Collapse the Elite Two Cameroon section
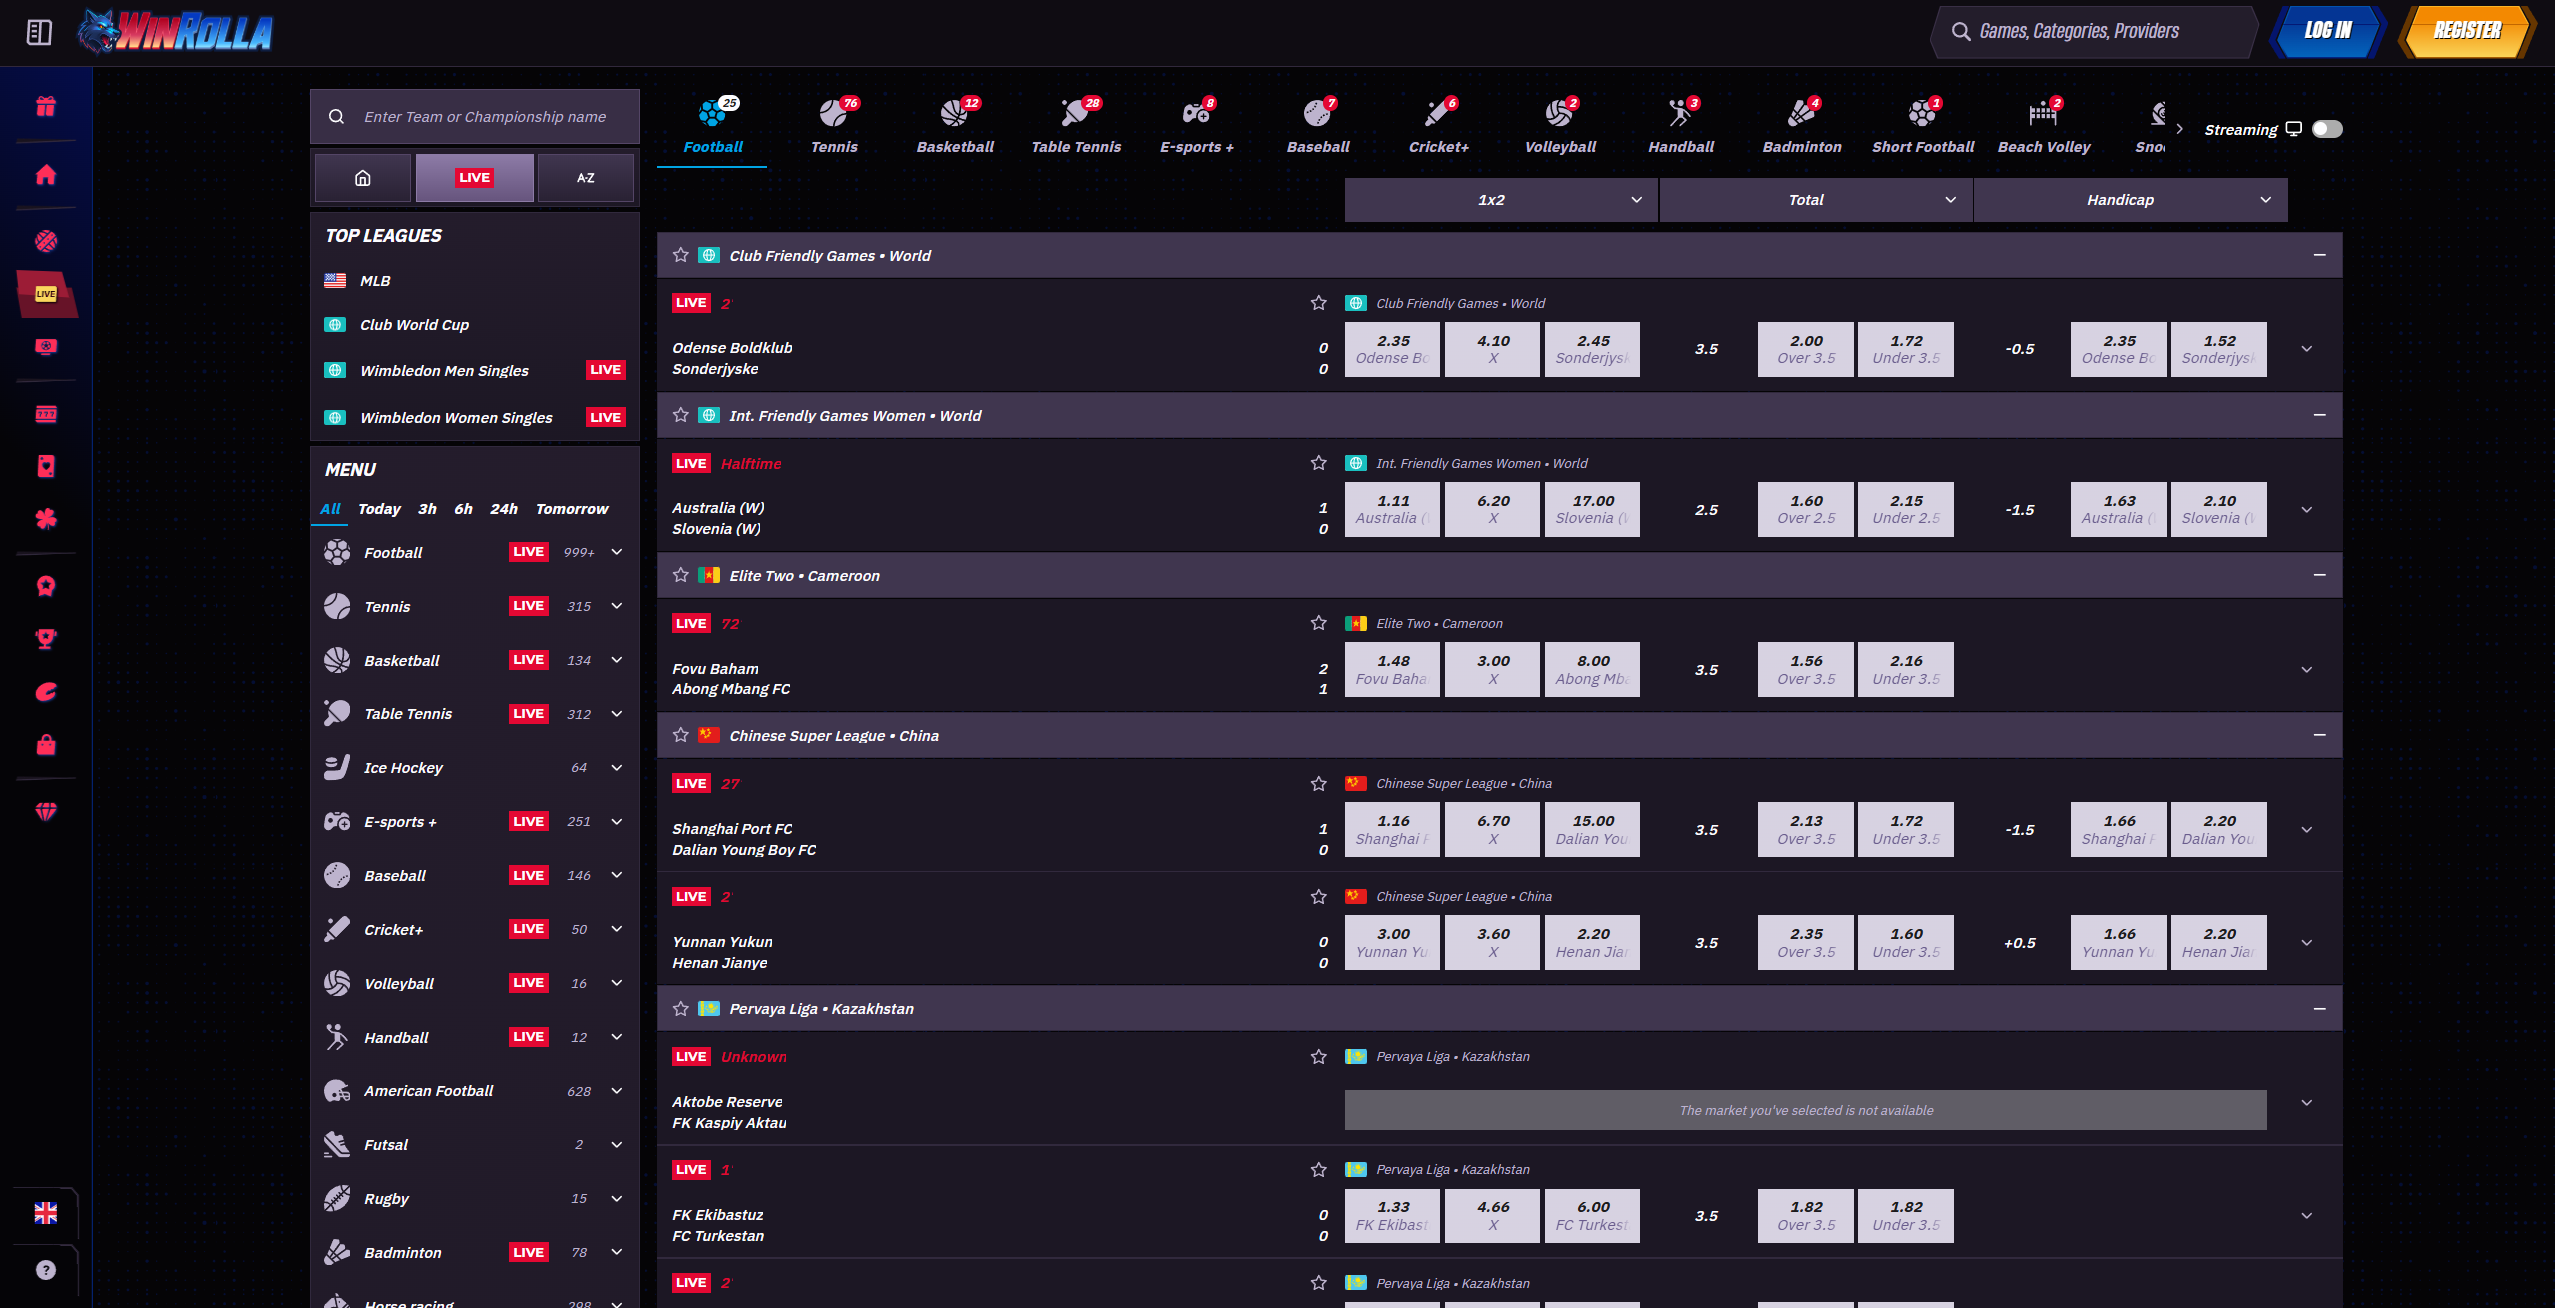 2319,575
